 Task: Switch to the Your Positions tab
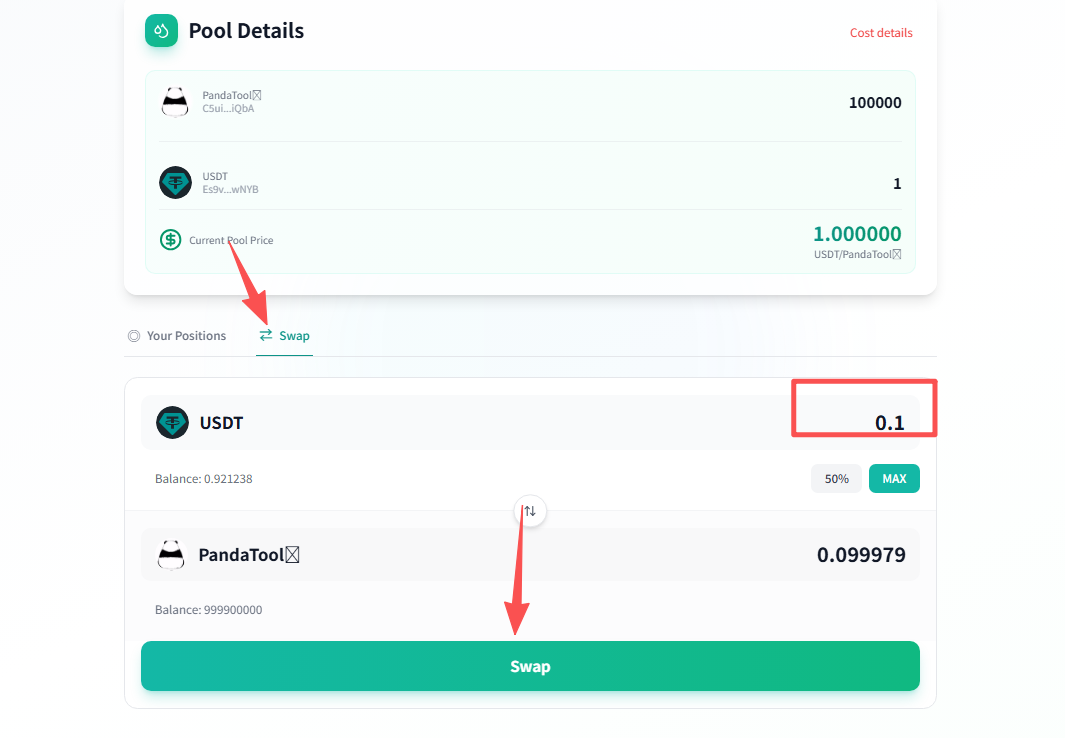(177, 336)
